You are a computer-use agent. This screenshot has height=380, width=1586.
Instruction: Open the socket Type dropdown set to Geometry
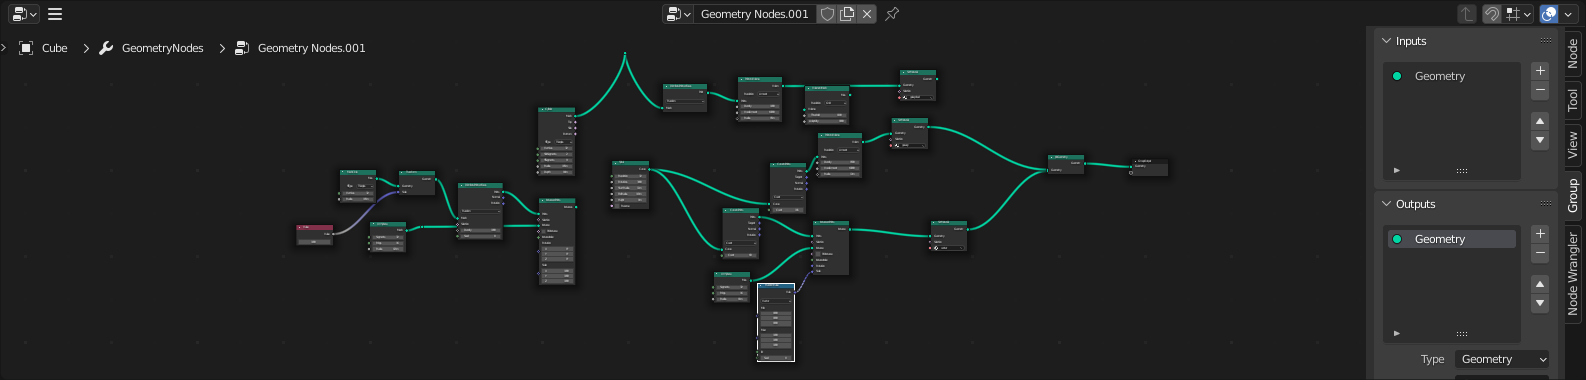[1503, 359]
